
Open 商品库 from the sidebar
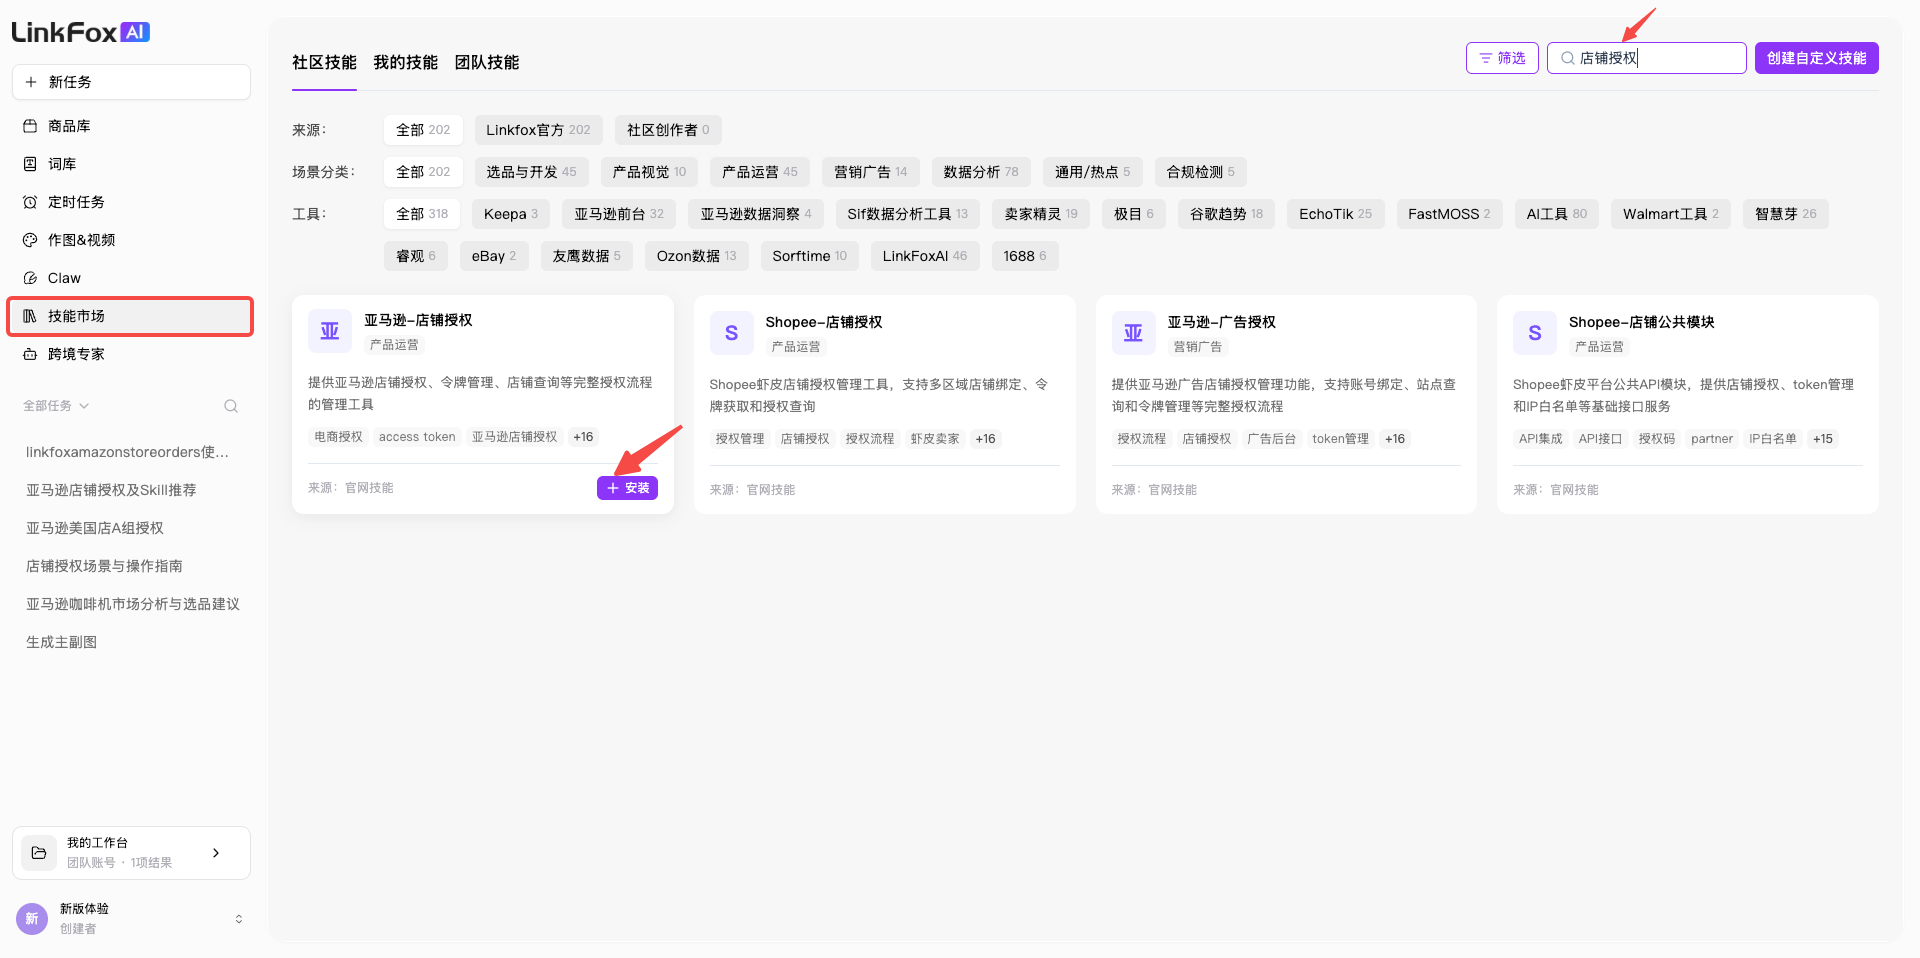[x=131, y=126]
